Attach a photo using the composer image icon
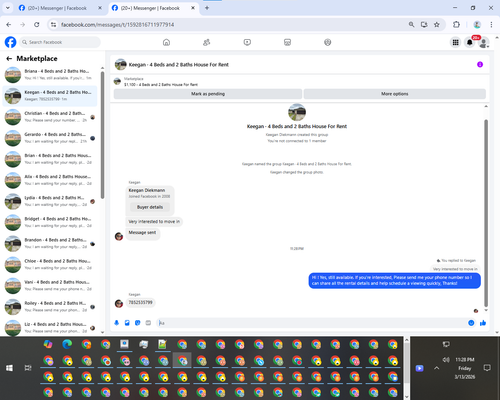This screenshot has height=400, width=500. (x=127, y=323)
